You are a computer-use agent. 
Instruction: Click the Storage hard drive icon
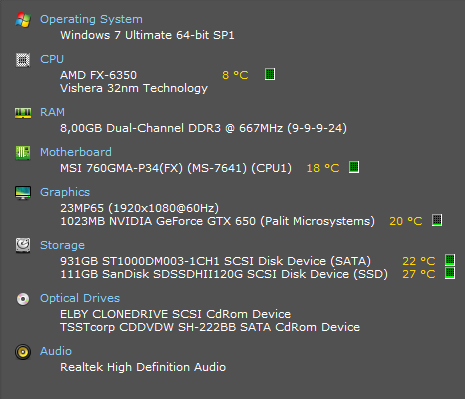point(23,245)
